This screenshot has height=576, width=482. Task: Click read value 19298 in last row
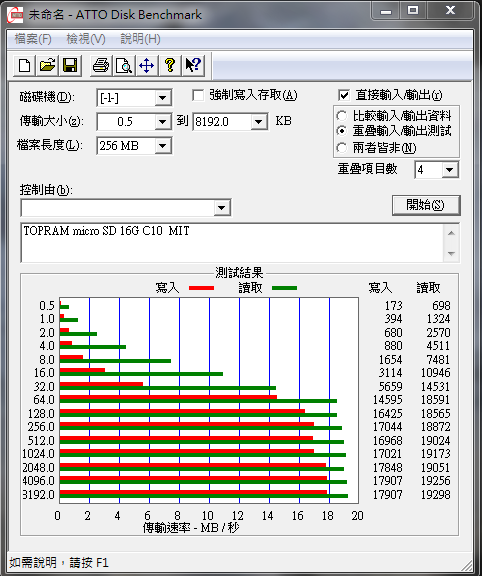click(x=435, y=495)
